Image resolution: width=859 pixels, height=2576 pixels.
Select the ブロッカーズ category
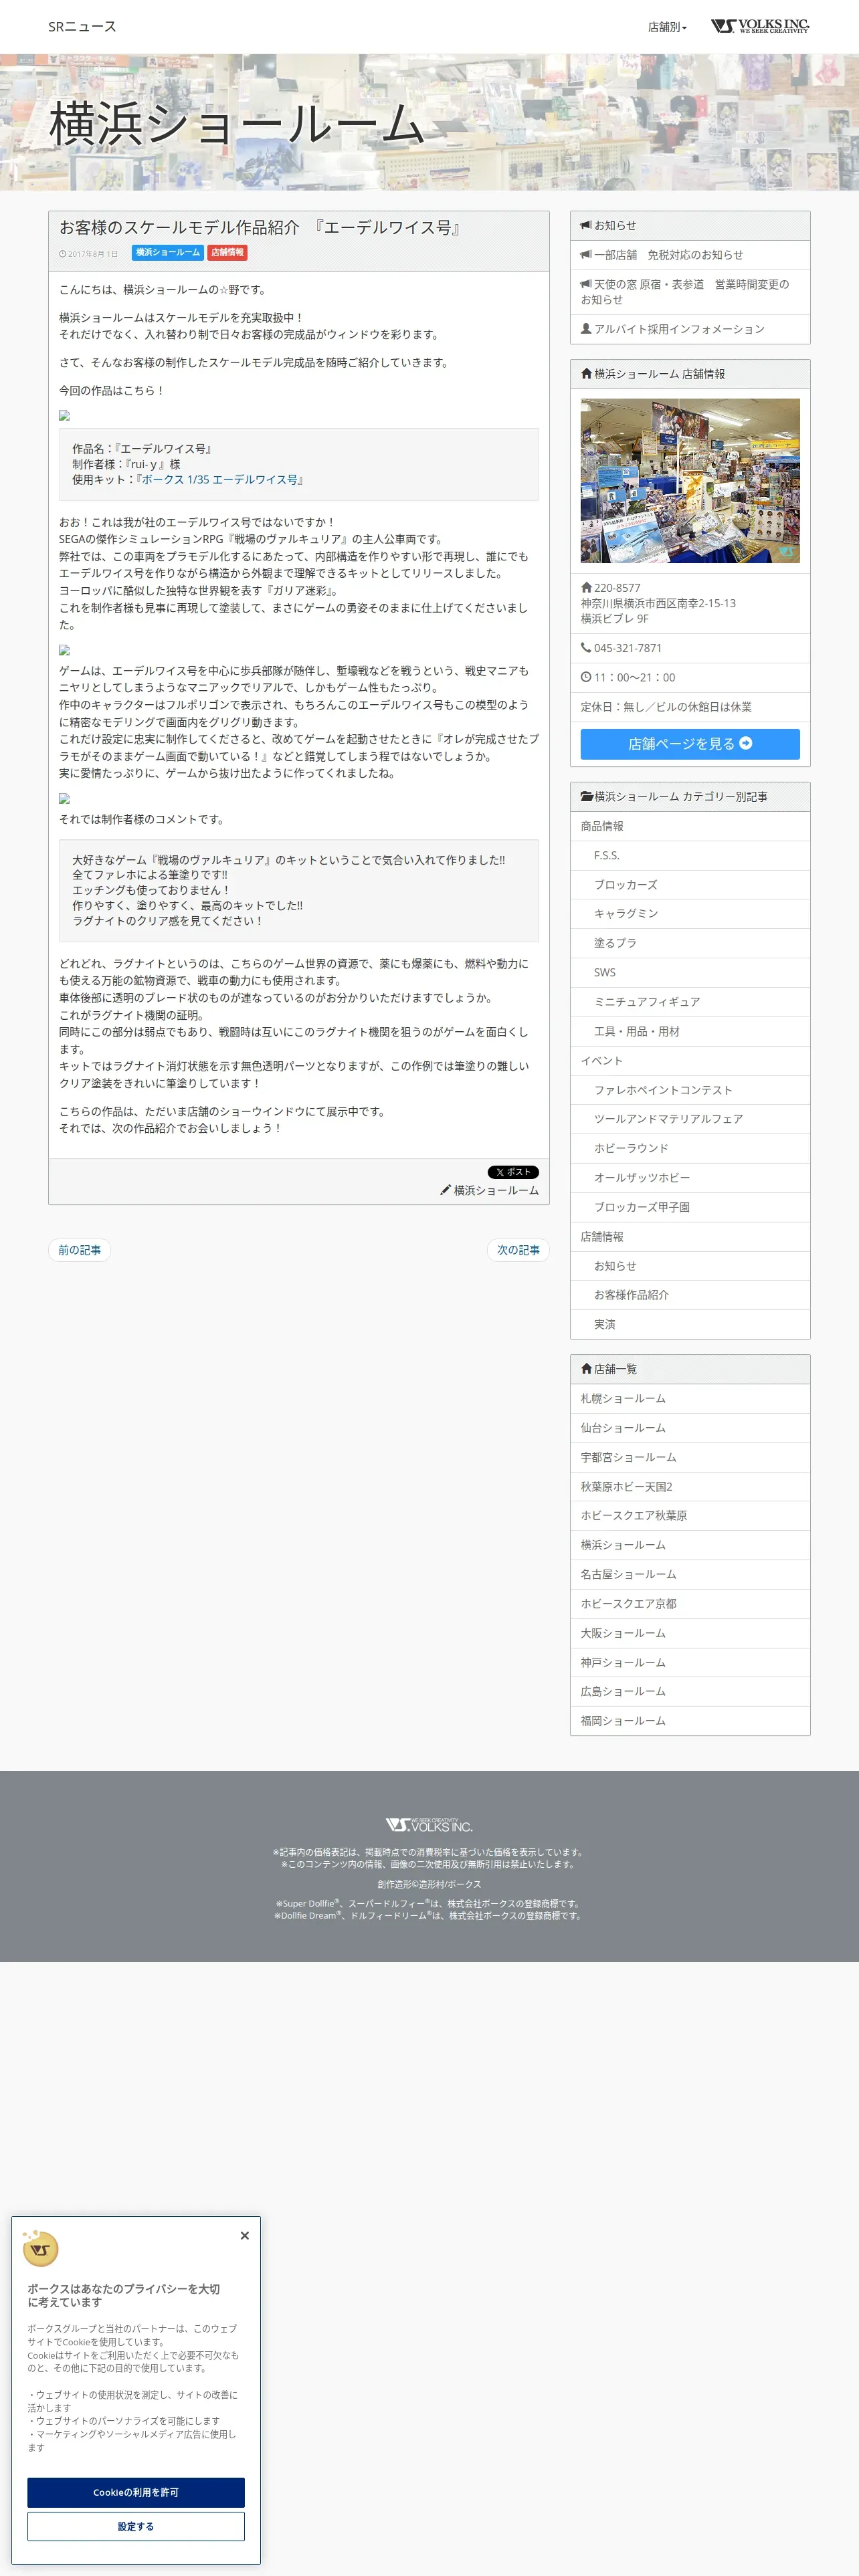click(690, 885)
